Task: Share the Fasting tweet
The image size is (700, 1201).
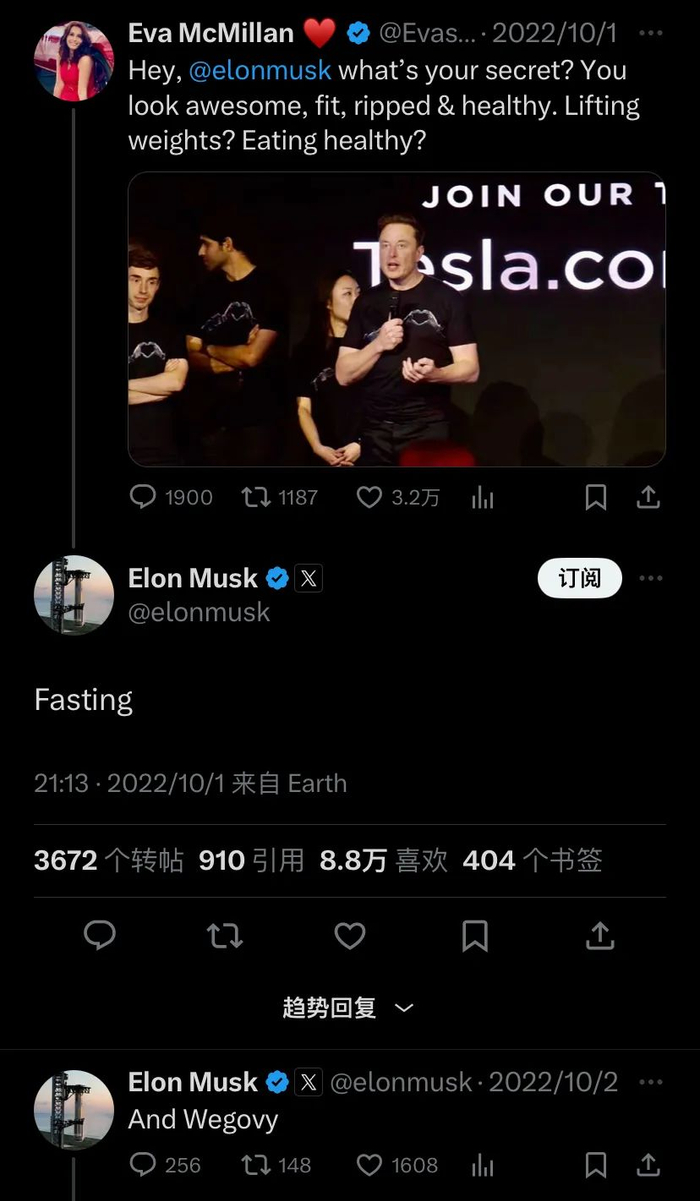Action: click(x=599, y=935)
